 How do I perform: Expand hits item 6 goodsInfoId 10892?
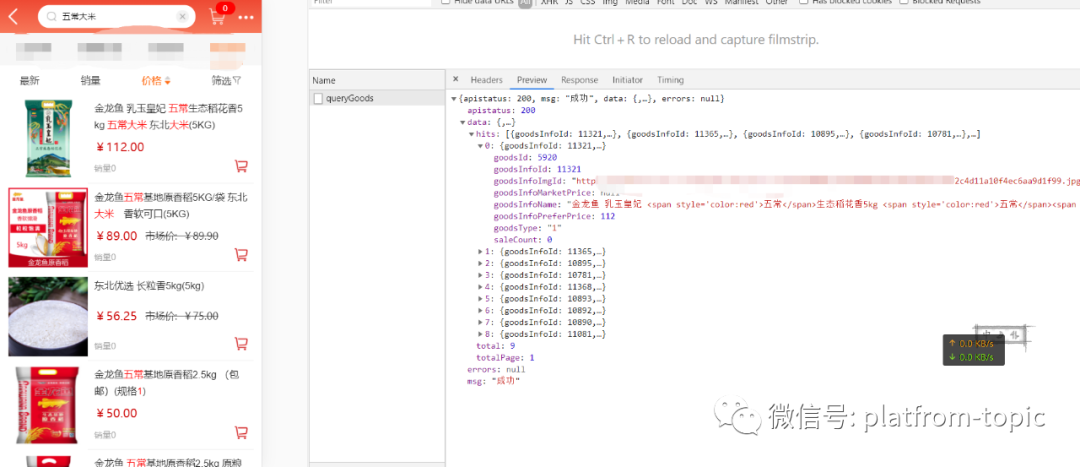click(480, 310)
